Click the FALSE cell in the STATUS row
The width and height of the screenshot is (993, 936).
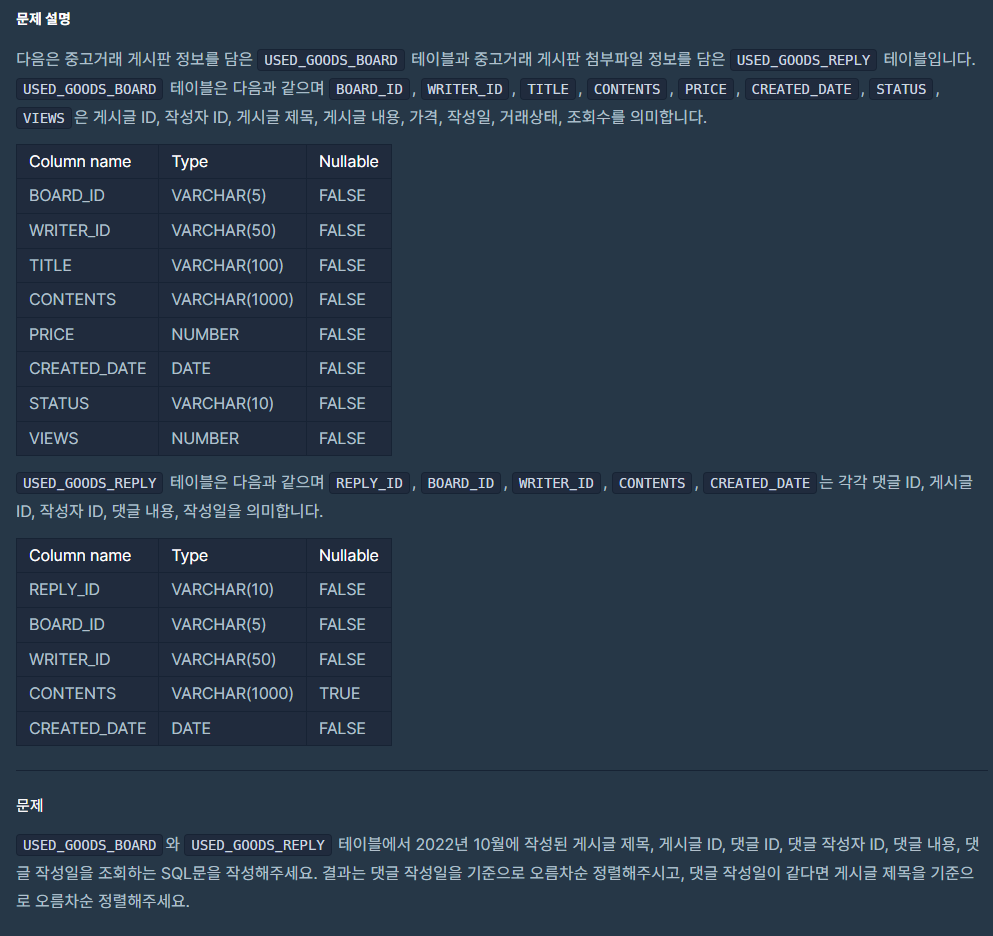point(349,403)
